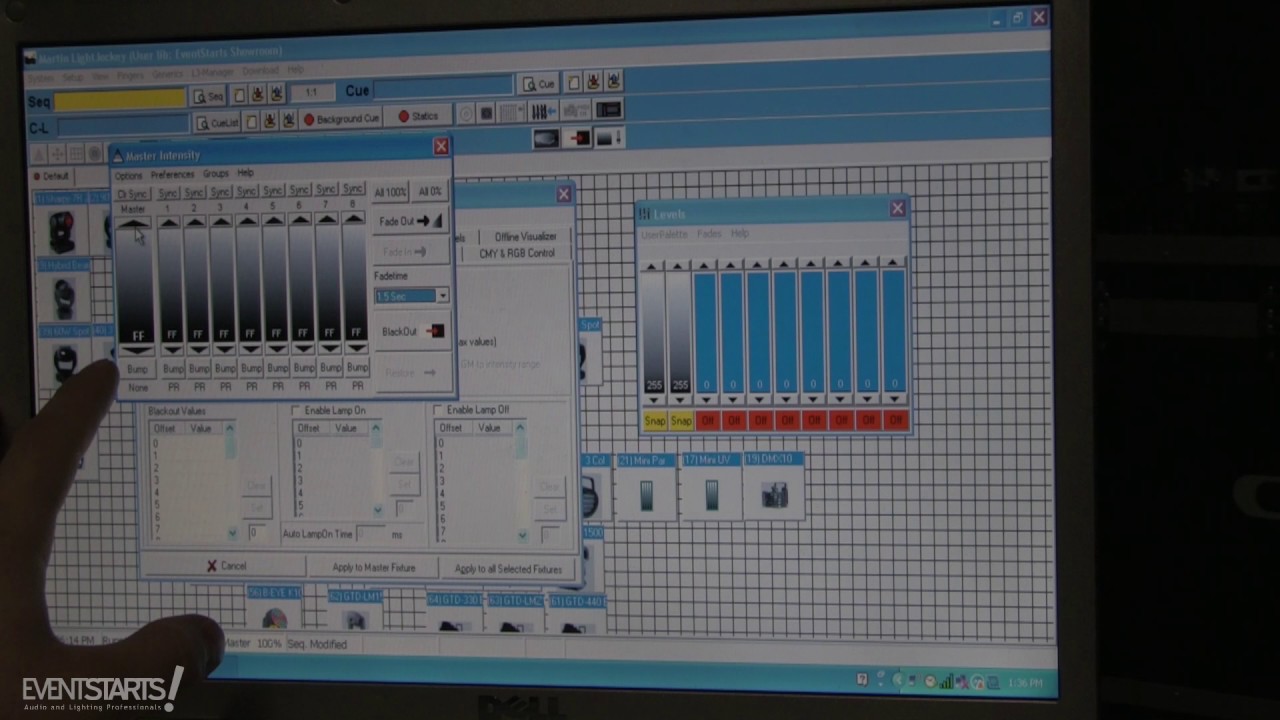Click Apply to Master Fixture button

pyautogui.click(x=374, y=568)
